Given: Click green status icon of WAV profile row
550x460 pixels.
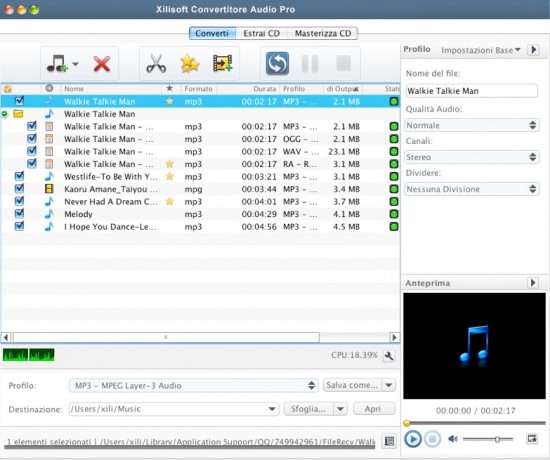Looking at the screenshot, I should click(394, 152).
